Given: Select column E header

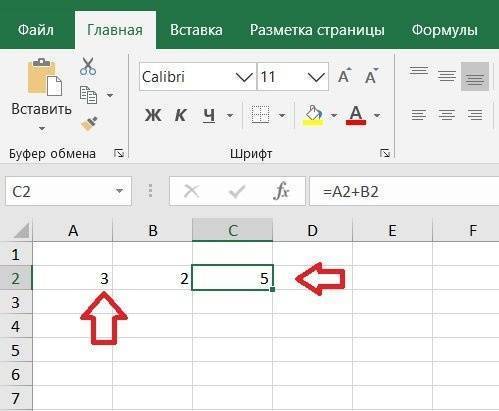Looking at the screenshot, I should tap(393, 230).
